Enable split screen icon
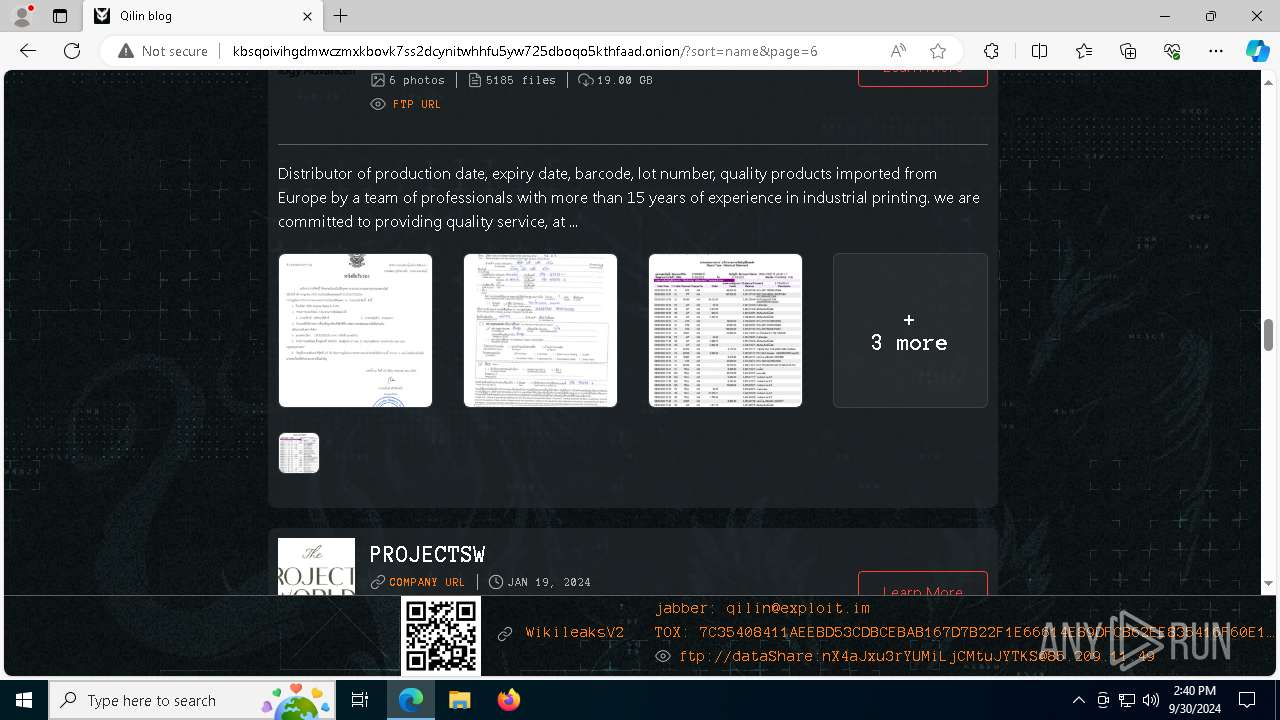Screen dimensions: 1280x720 coord(1039,51)
